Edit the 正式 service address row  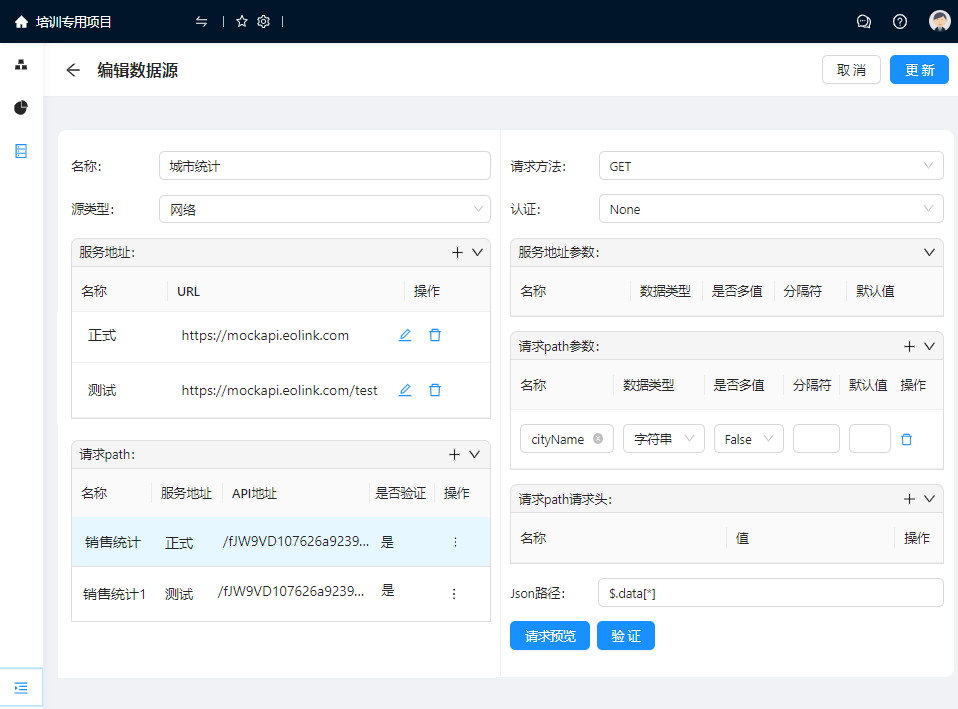405,336
